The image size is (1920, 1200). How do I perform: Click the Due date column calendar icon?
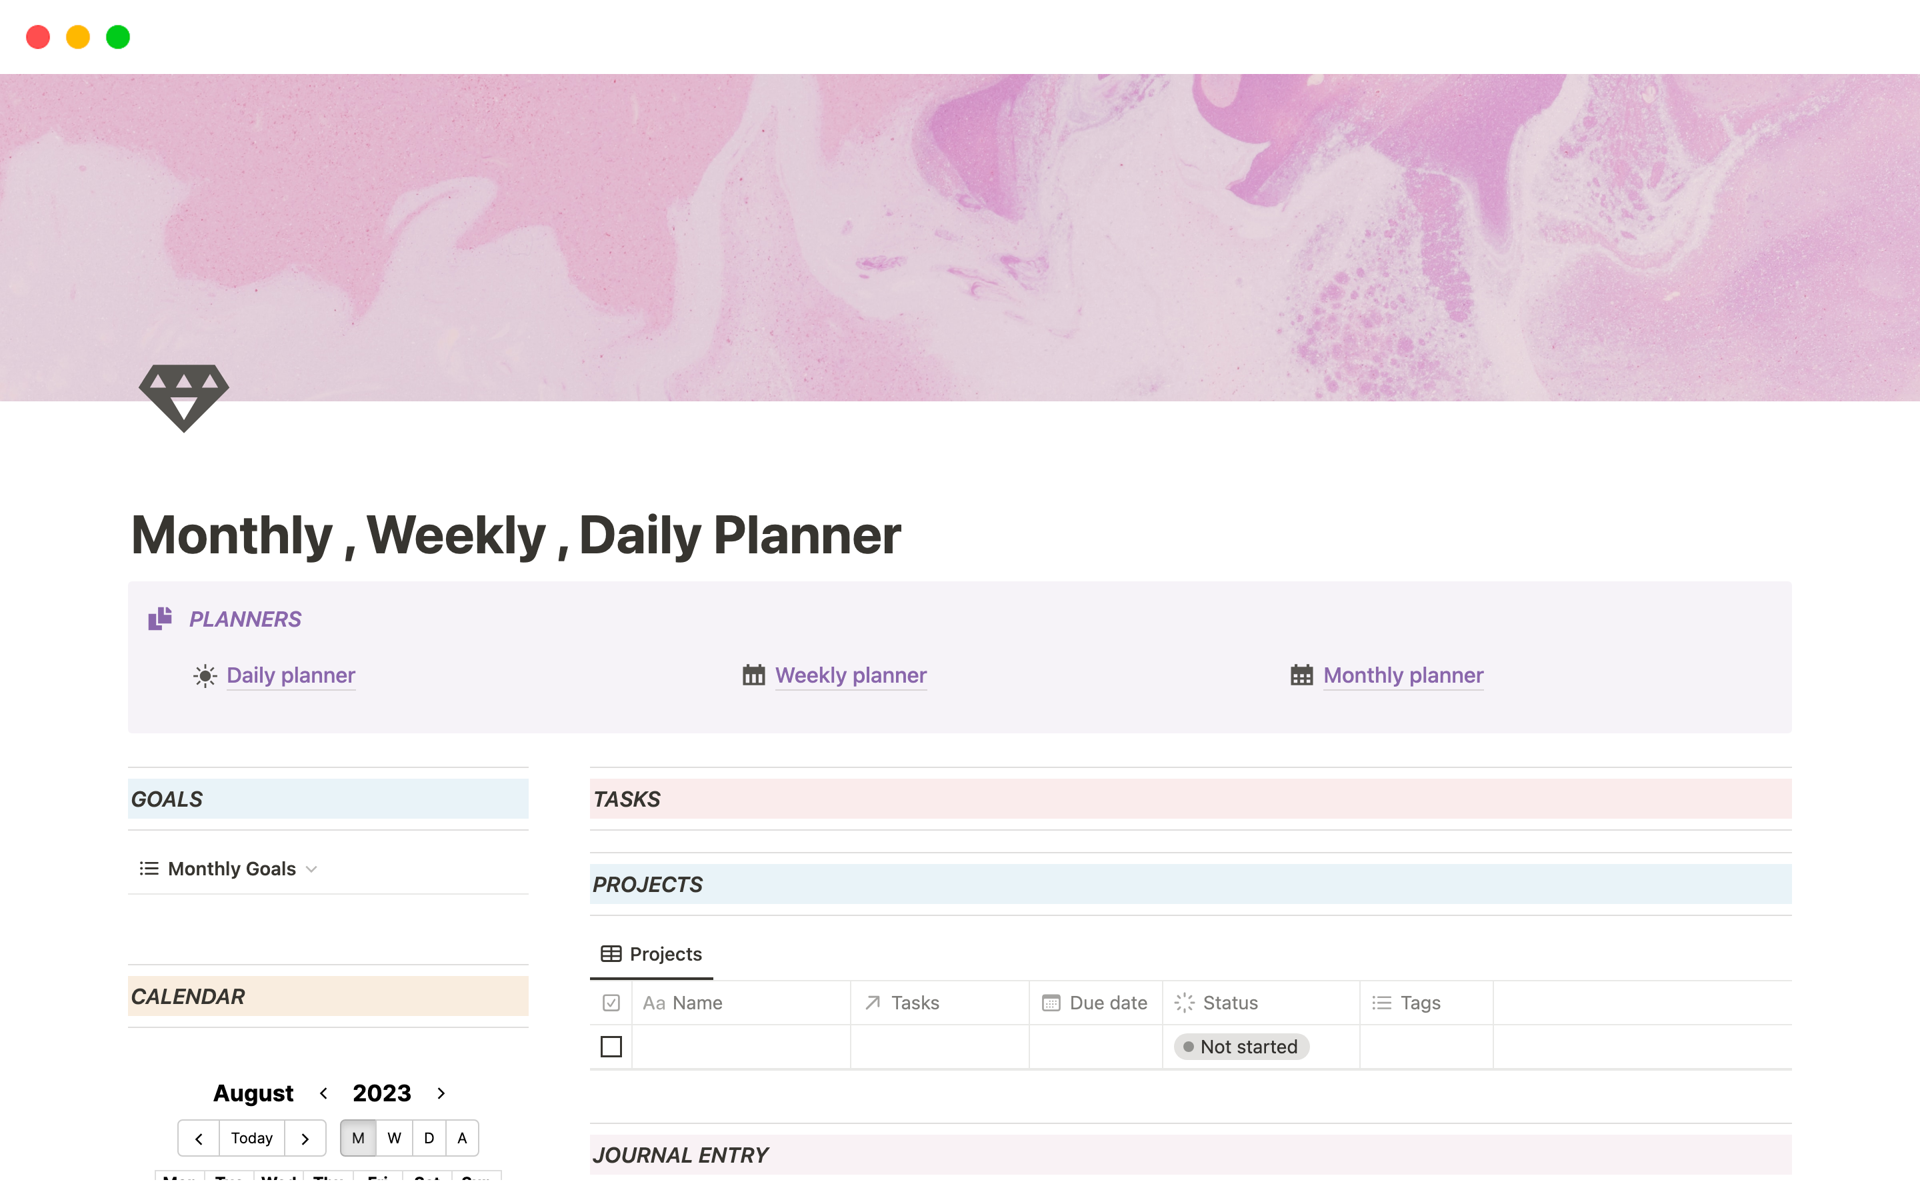click(1051, 1003)
